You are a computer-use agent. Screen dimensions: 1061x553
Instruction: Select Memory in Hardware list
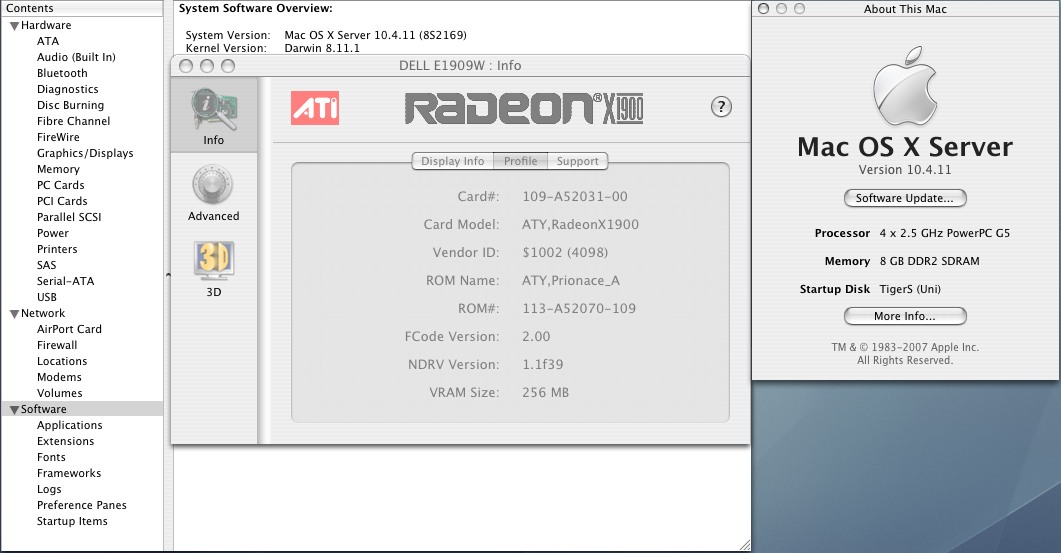click(58, 169)
